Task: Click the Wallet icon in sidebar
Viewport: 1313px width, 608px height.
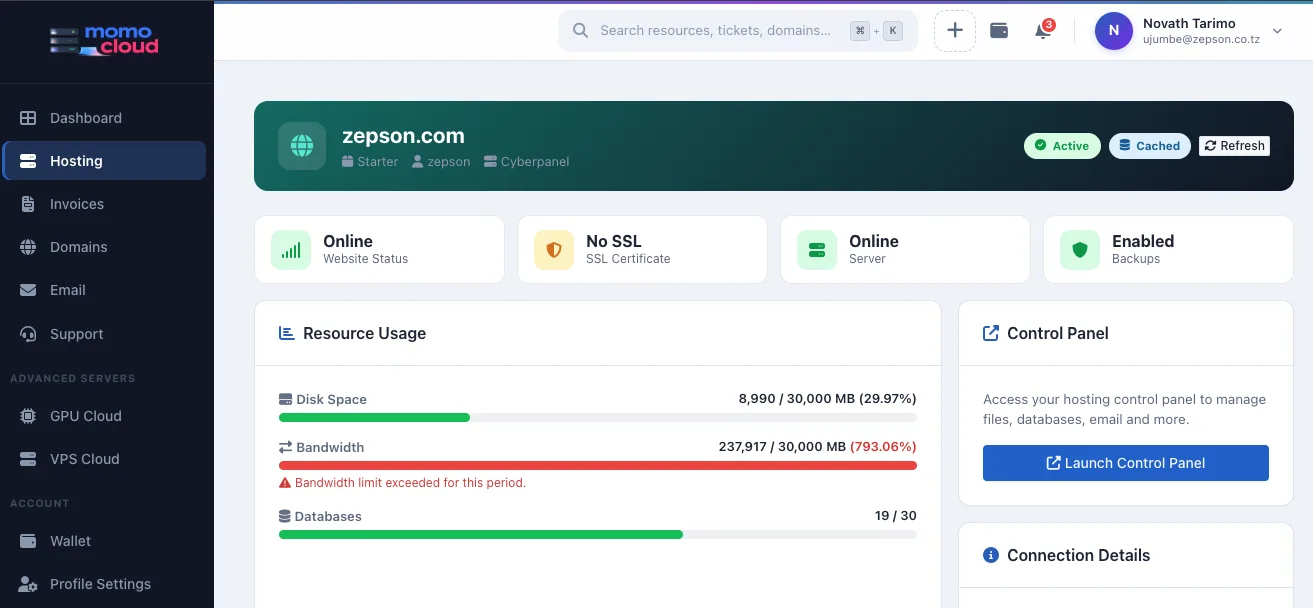Action: 28,541
